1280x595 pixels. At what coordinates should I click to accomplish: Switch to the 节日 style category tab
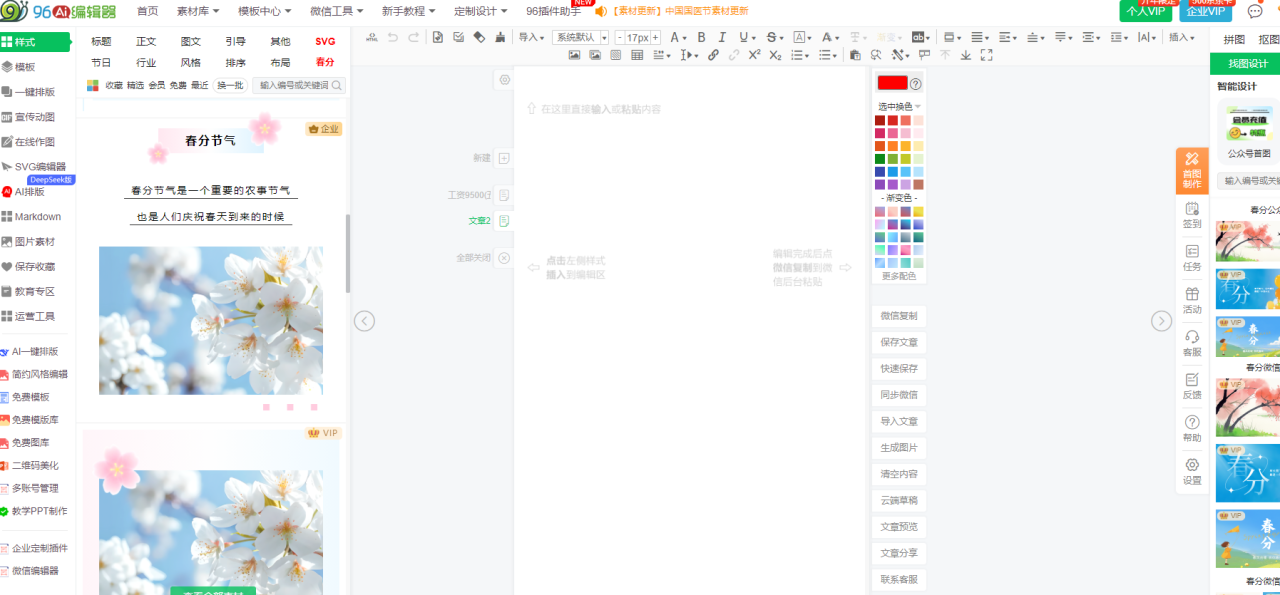coord(102,62)
